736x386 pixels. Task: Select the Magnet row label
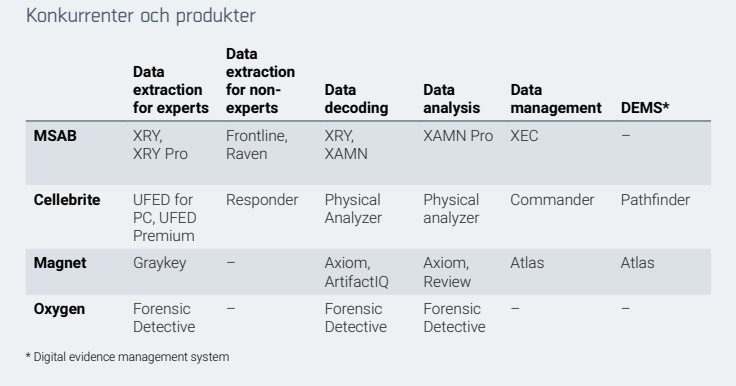point(60,262)
